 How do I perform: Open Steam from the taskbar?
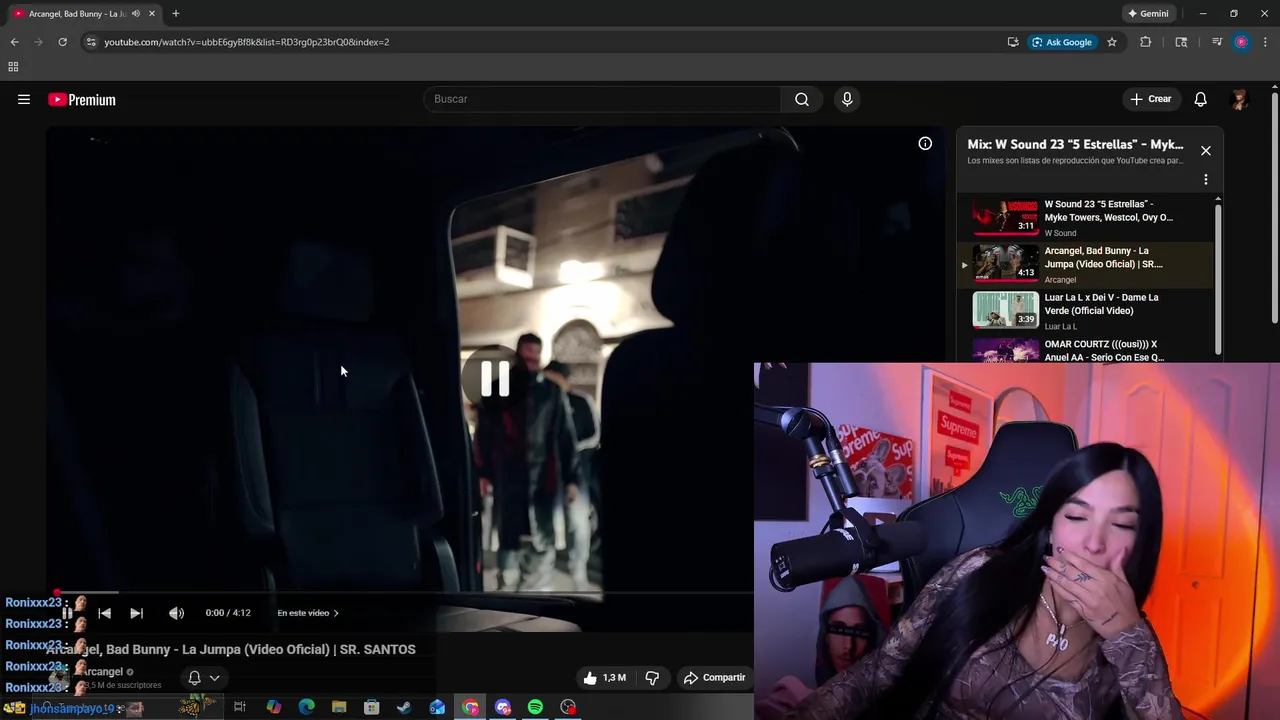point(404,707)
